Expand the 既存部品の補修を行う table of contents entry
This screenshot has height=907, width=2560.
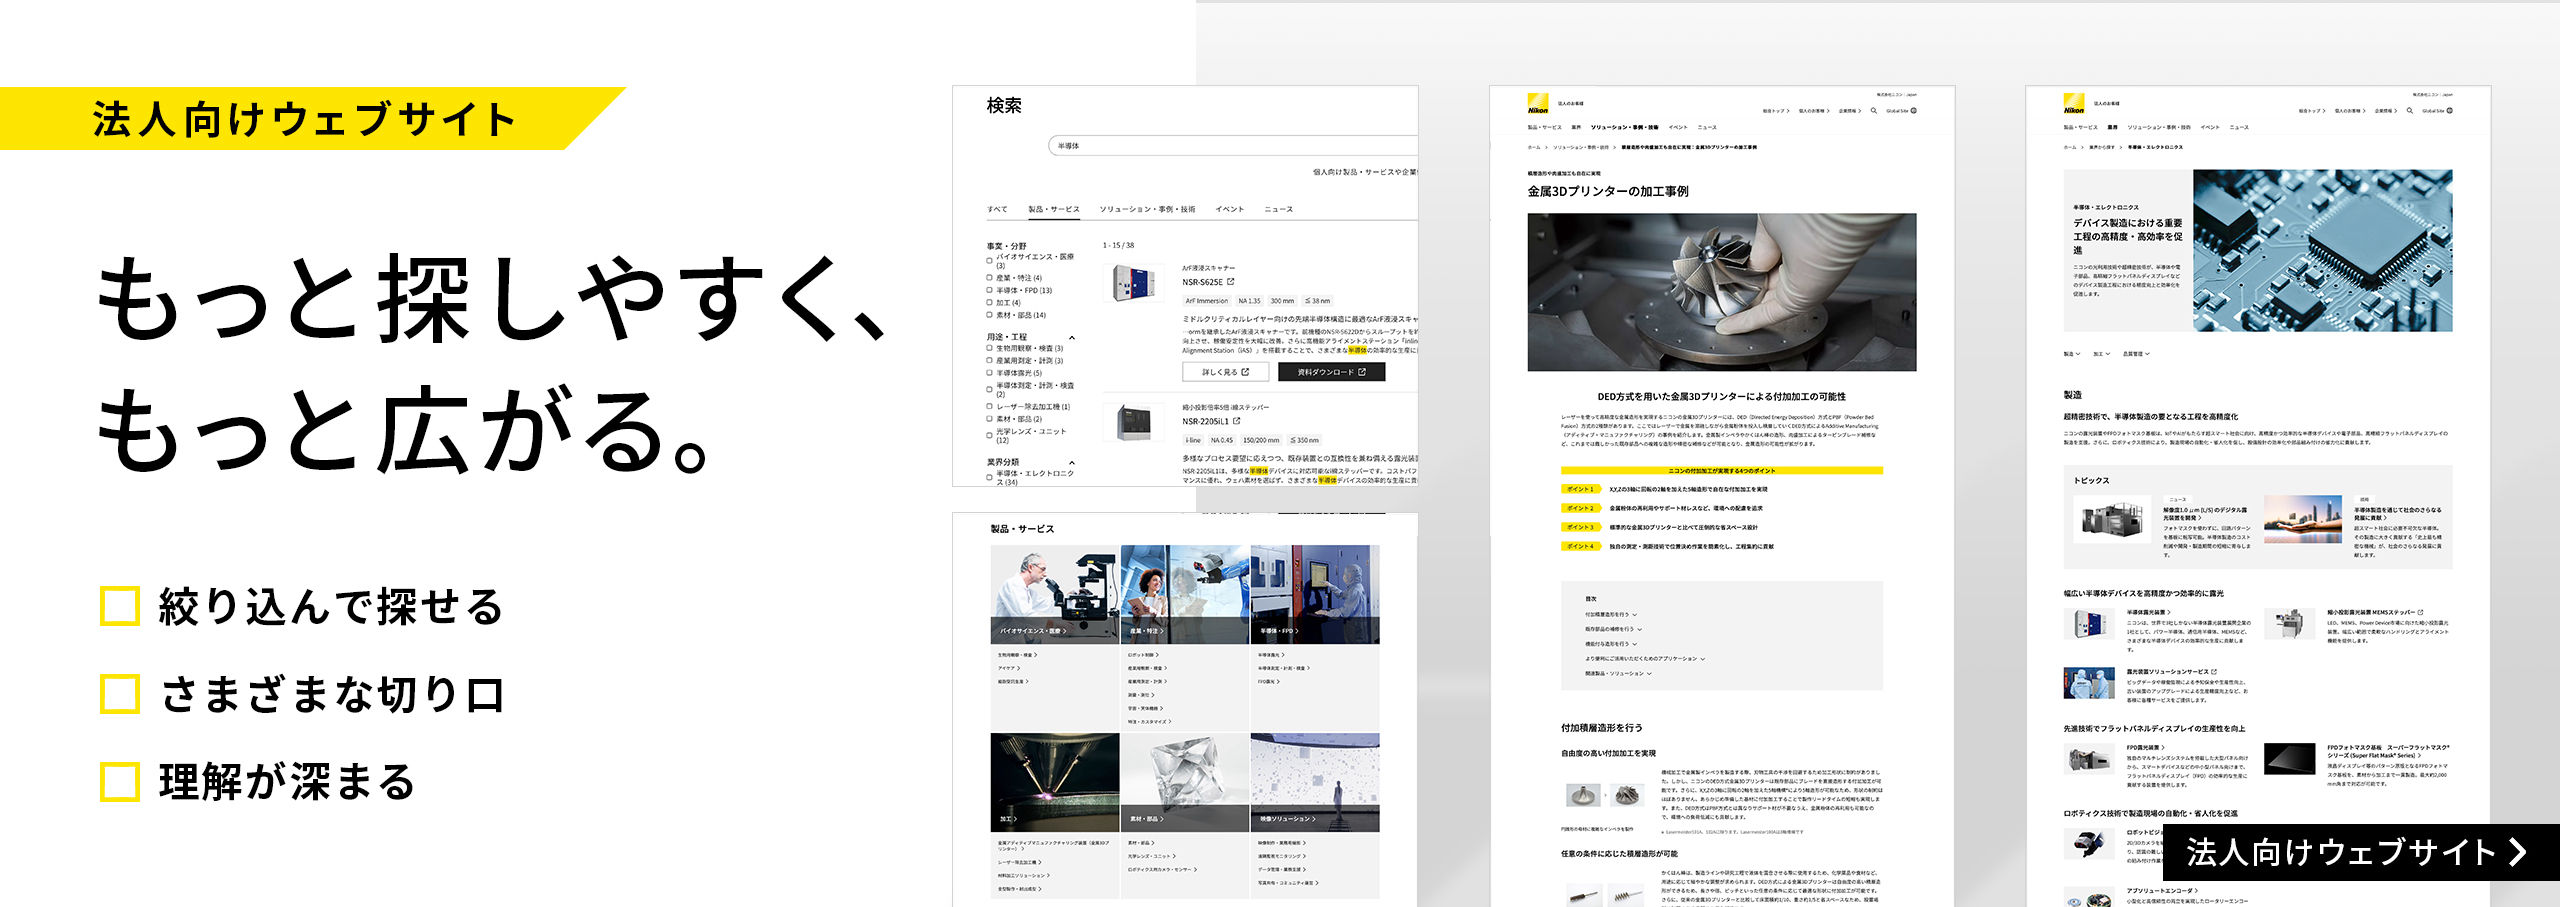pos(1613,629)
